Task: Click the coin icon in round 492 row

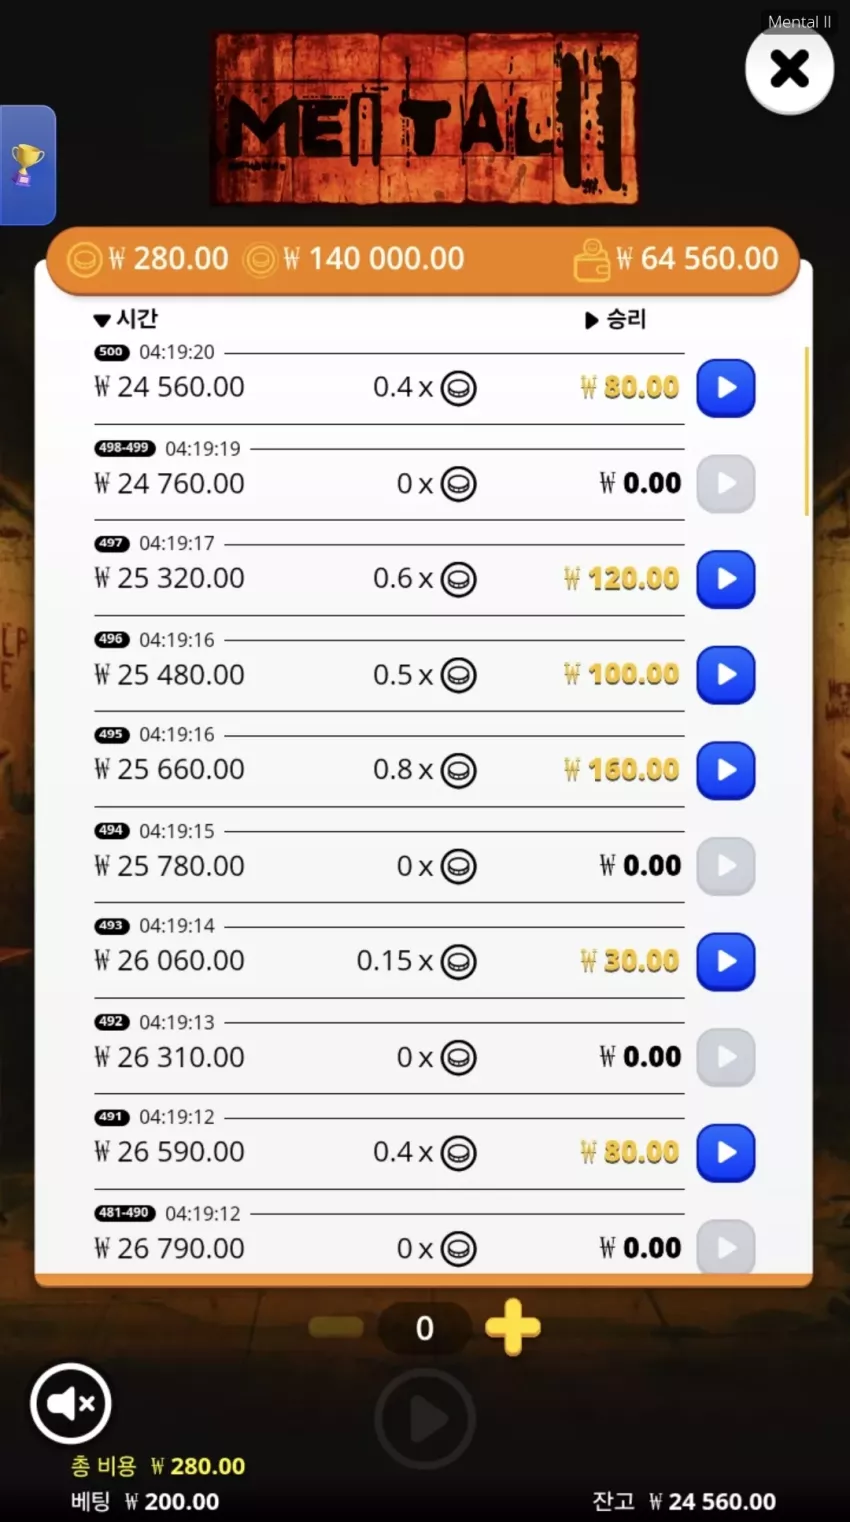Action: click(459, 1057)
